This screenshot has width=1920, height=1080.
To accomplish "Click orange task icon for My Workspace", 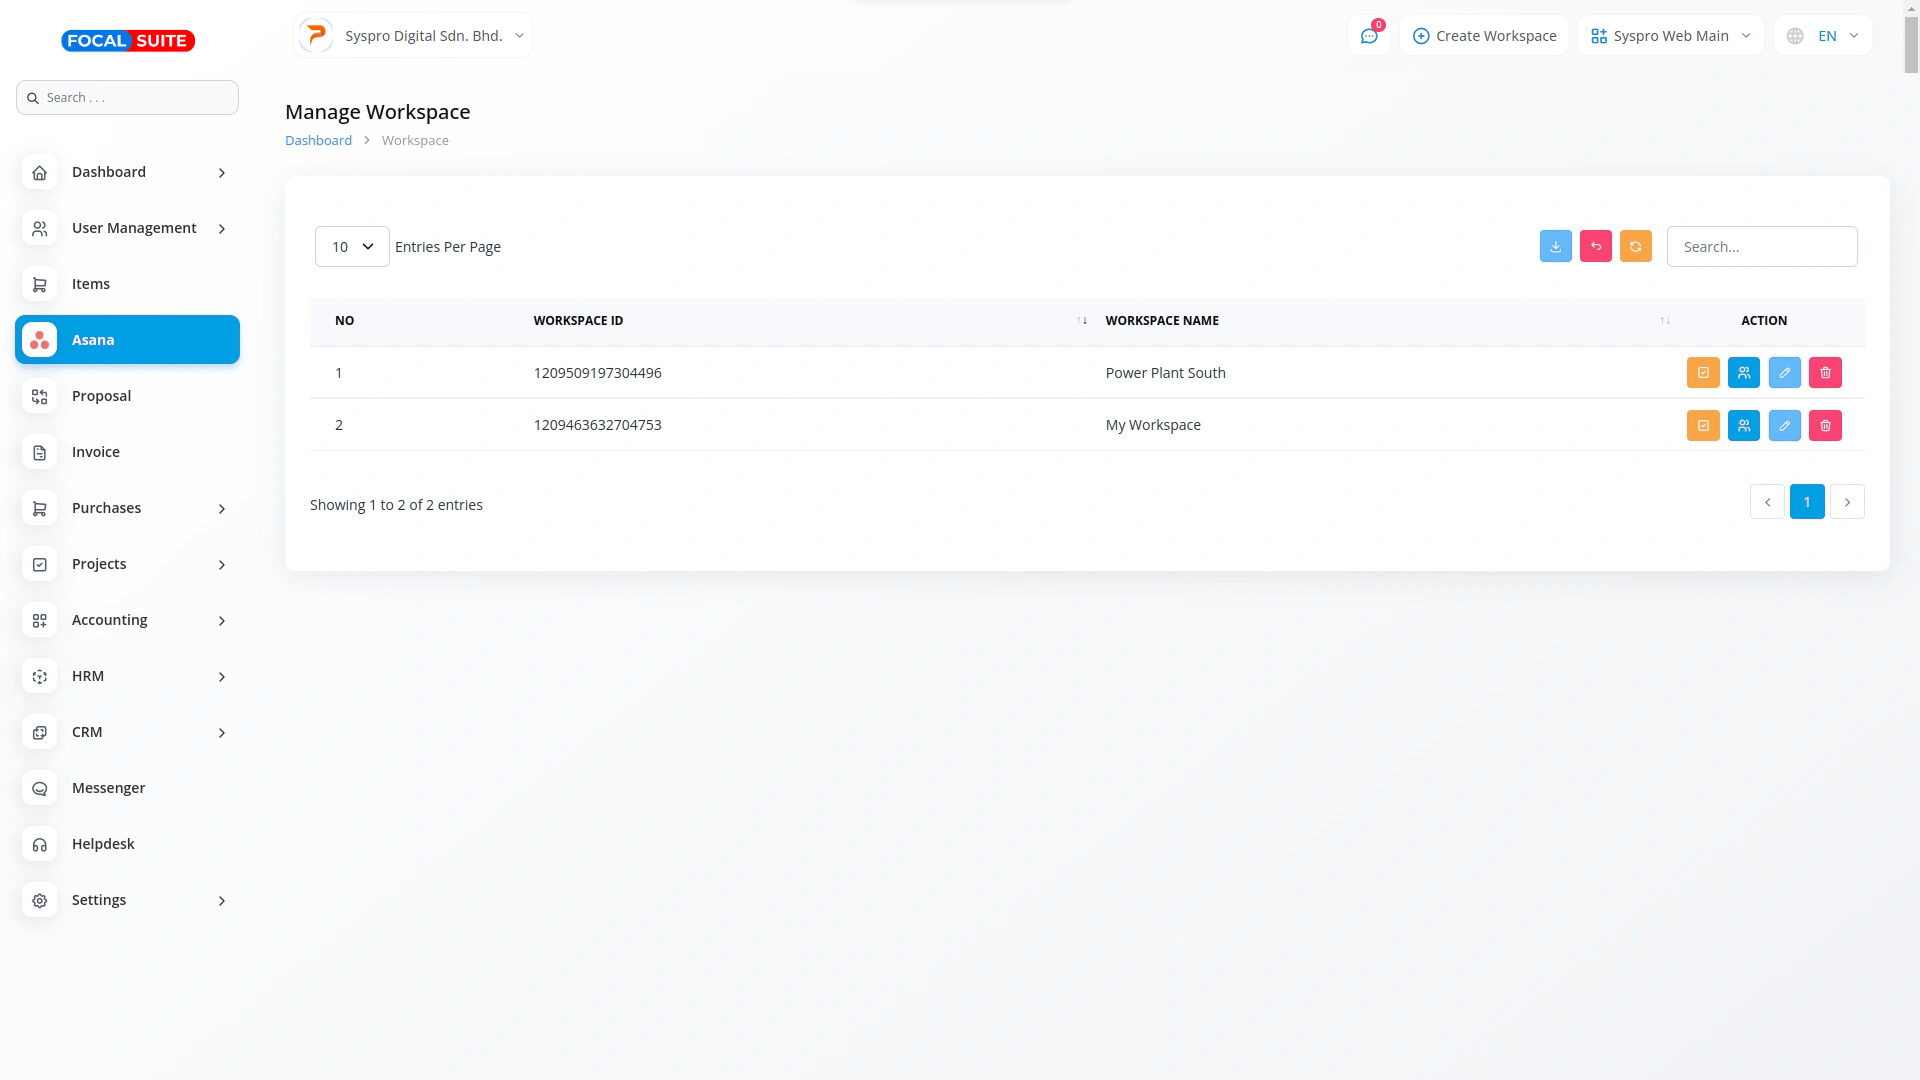I will (x=1703, y=425).
